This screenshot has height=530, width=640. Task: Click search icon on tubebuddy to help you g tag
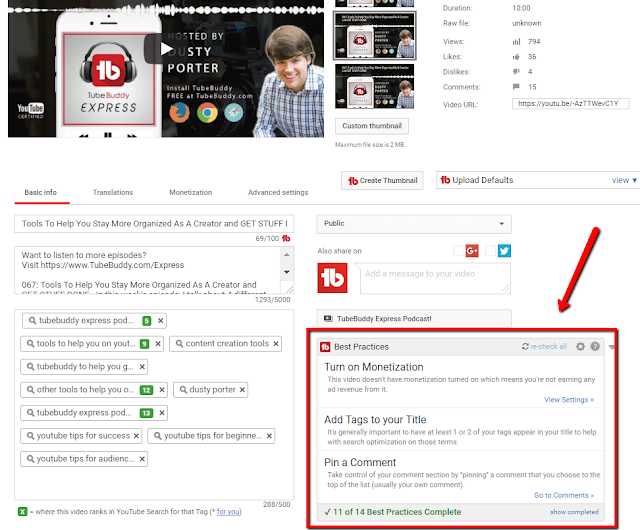pos(31,367)
